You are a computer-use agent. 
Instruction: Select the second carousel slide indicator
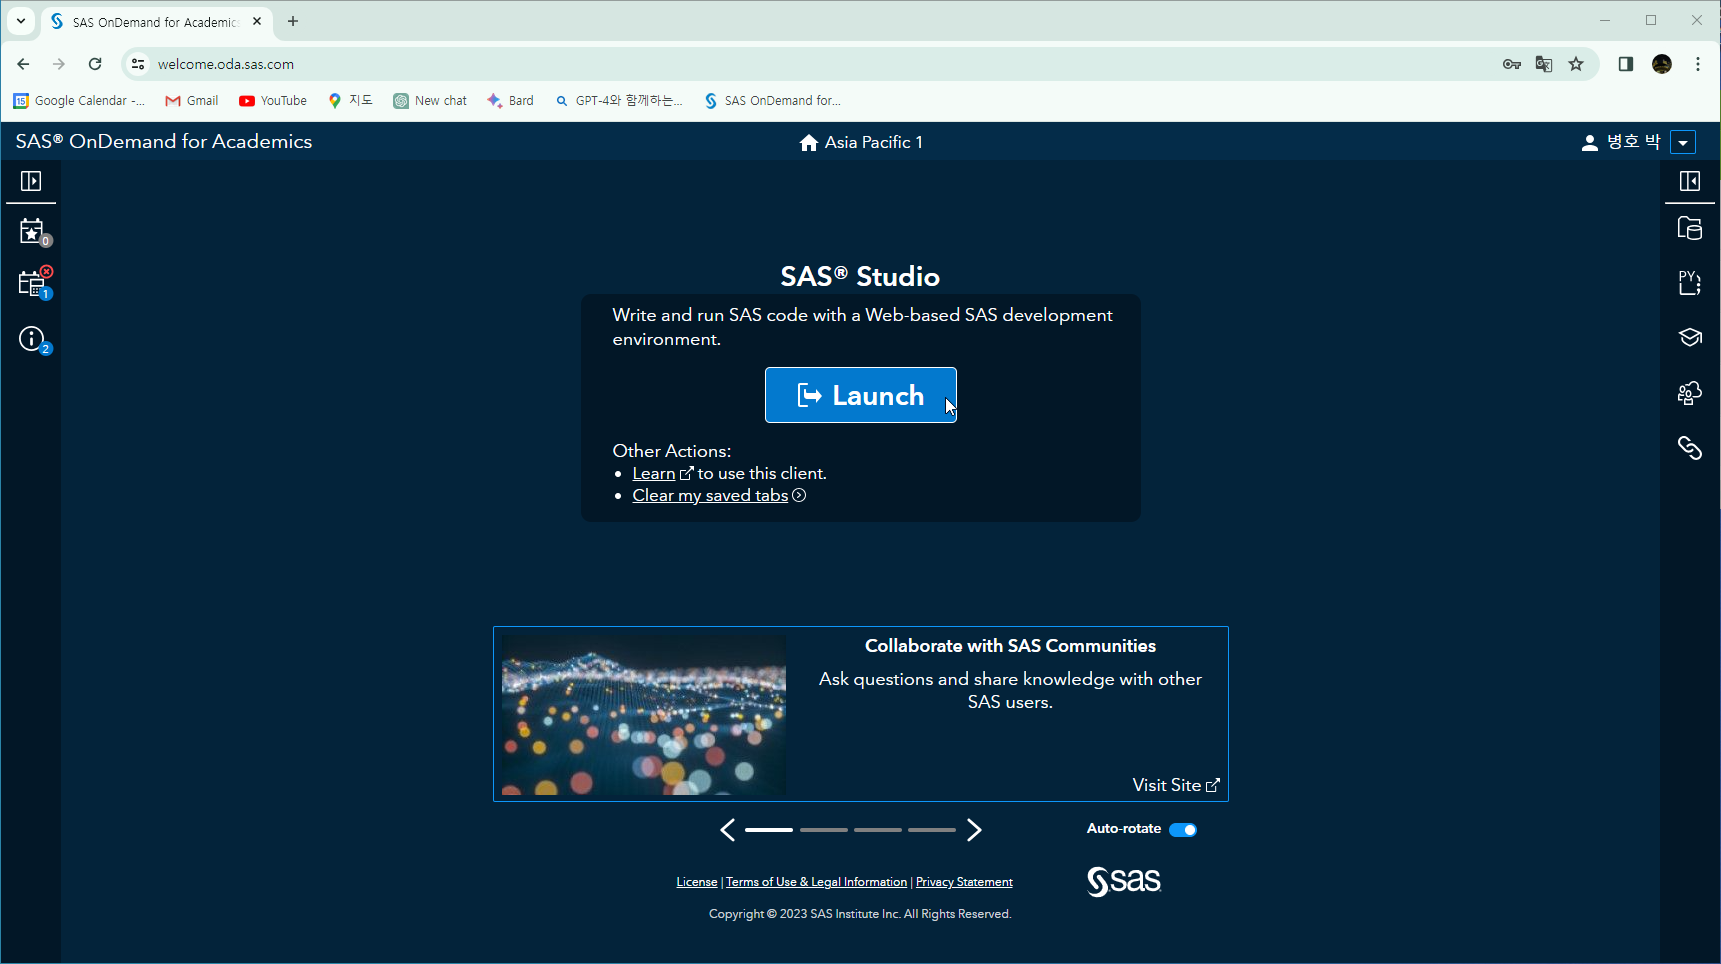coord(824,830)
